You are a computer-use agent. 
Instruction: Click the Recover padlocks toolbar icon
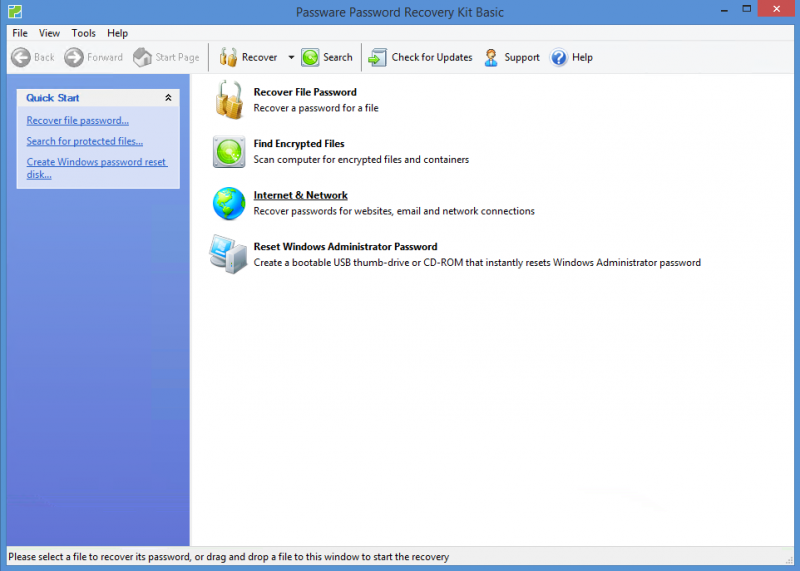(228, 57)
